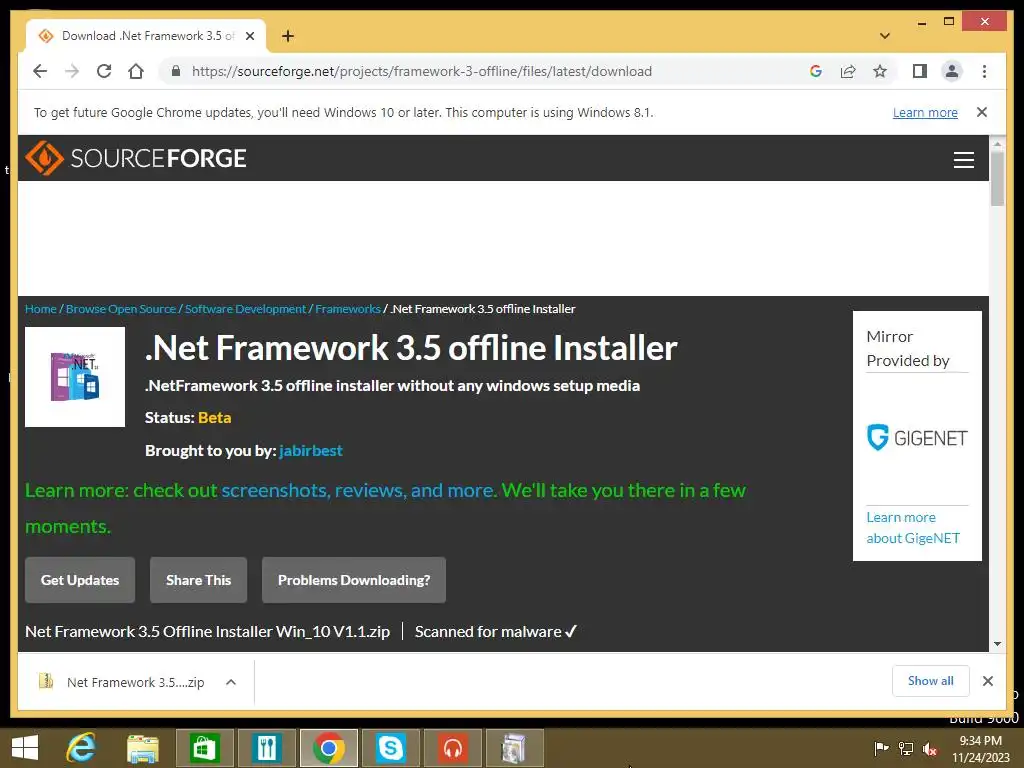Open the Frameworks breadcrumb link
The height and width of the screenshot is (768, 1024).
point(347,309)
